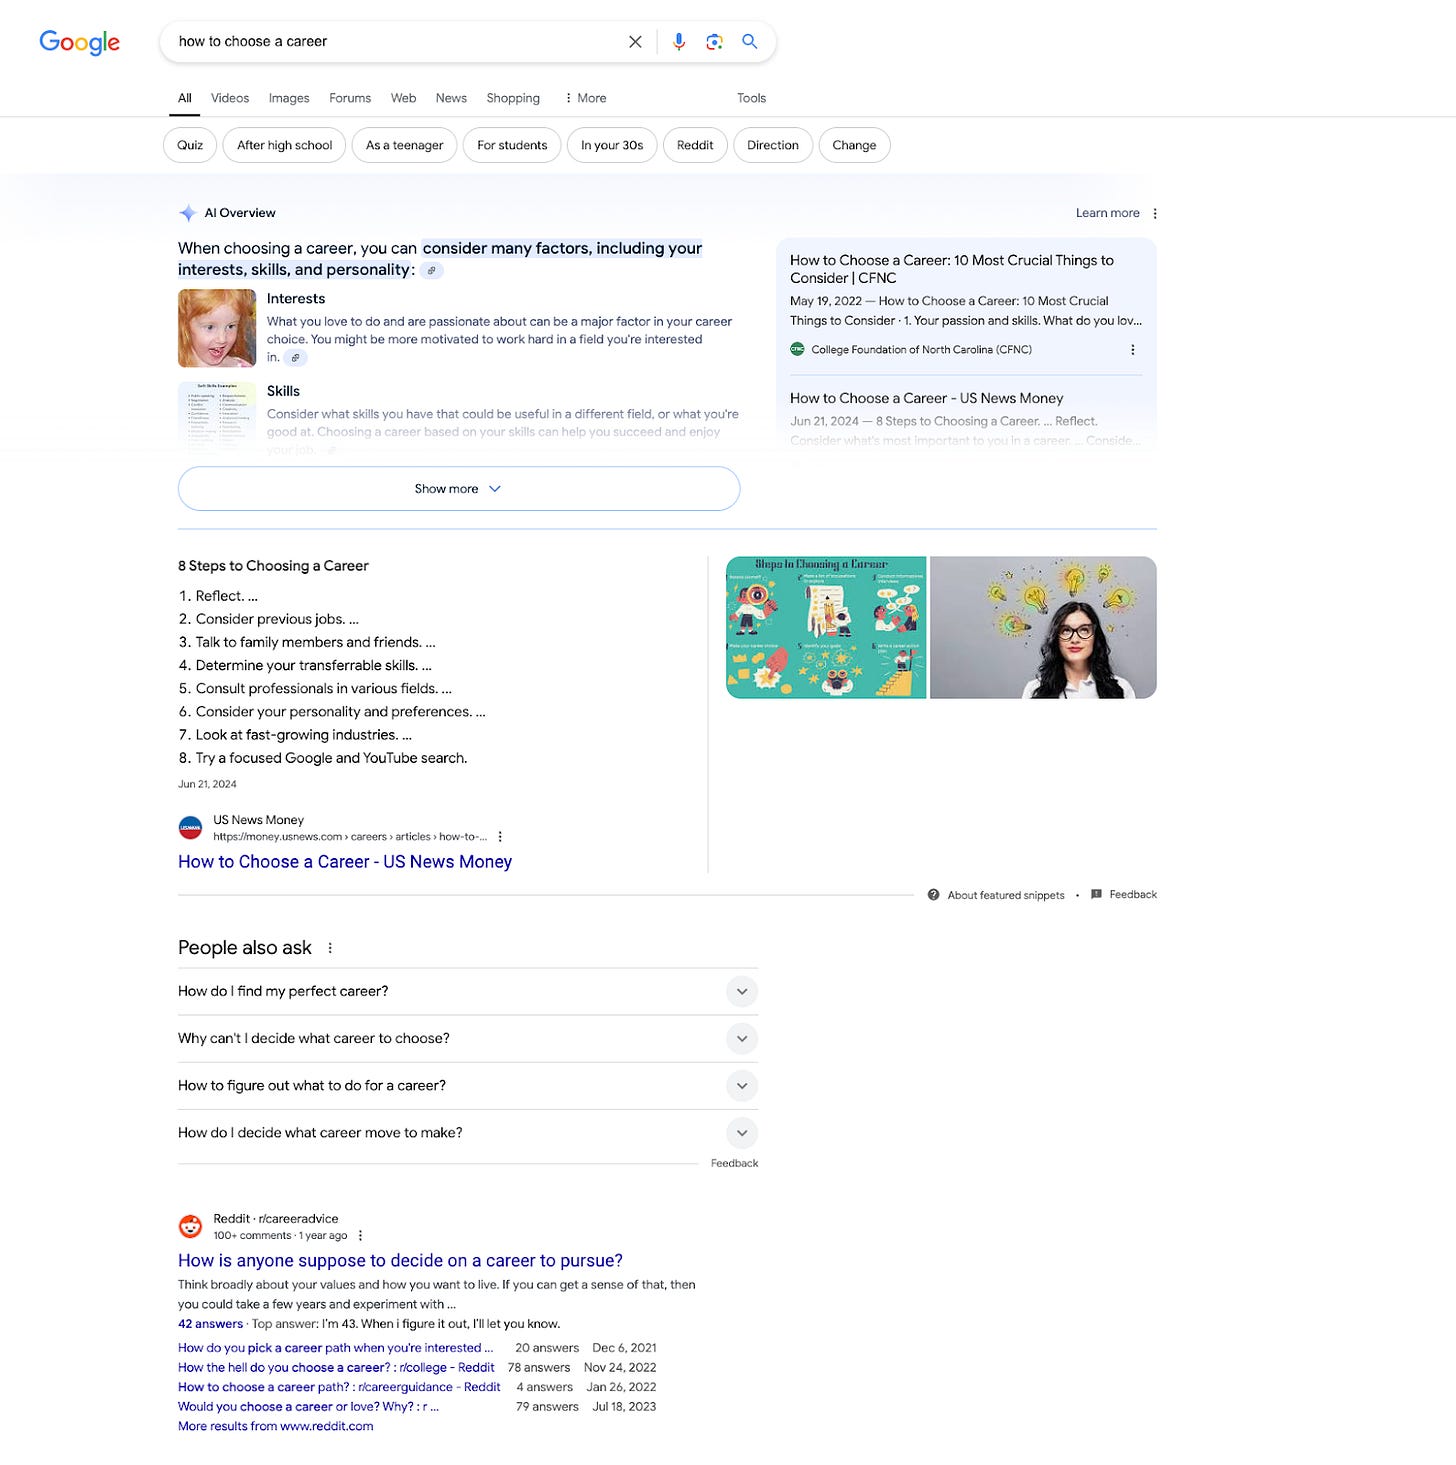Click the Google logo

tap(80, 42)
